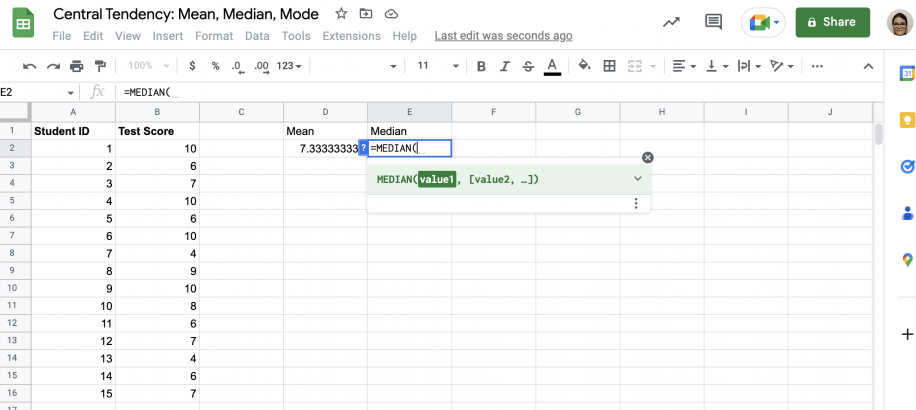This screenshot has height=410, width=916.
Task: Format as currency
Action: point(192,66)
